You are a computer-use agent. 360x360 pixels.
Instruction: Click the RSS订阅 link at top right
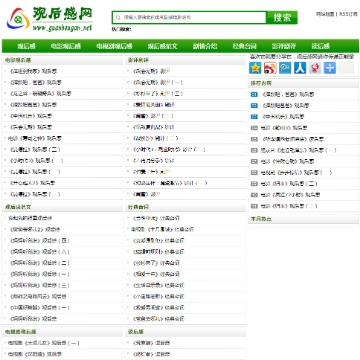(348, 14)
